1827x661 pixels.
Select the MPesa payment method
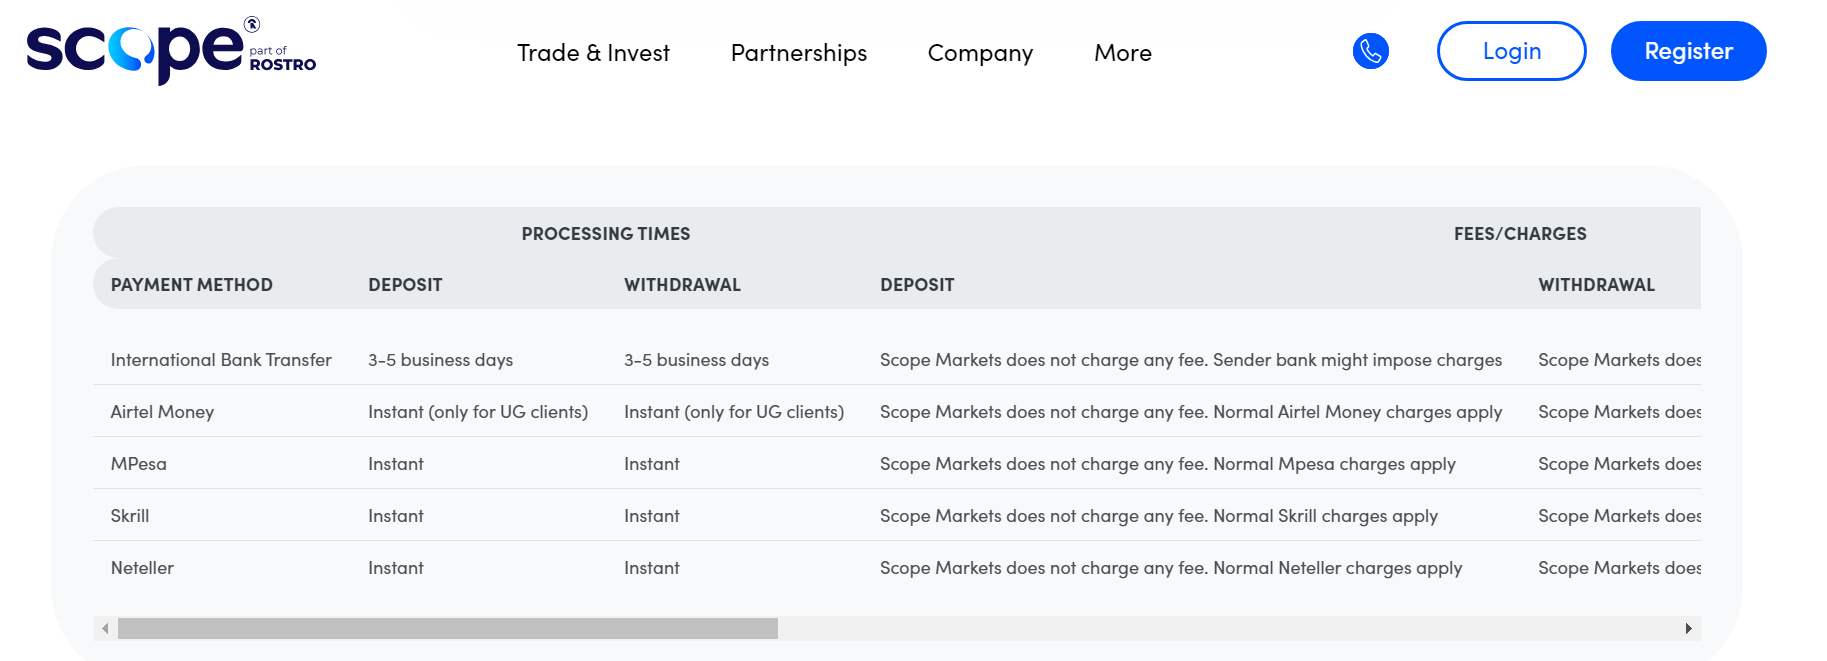pos(139,464)
